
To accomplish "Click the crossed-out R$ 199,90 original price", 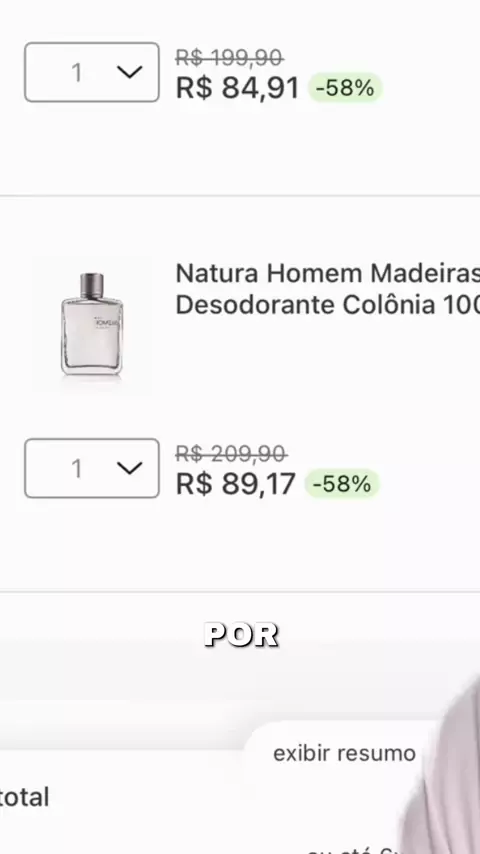I will click(x=229, y=57).
